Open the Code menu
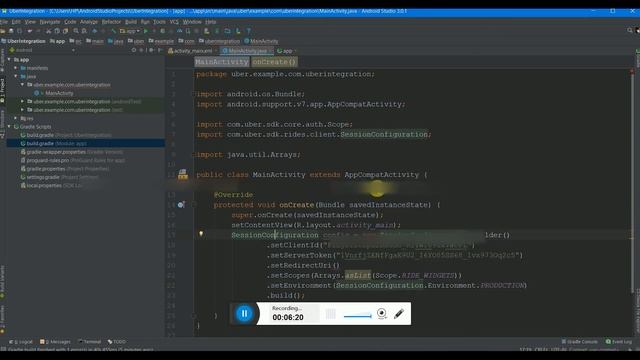This screenshot has height=360, width=640. tap(70, 22)
